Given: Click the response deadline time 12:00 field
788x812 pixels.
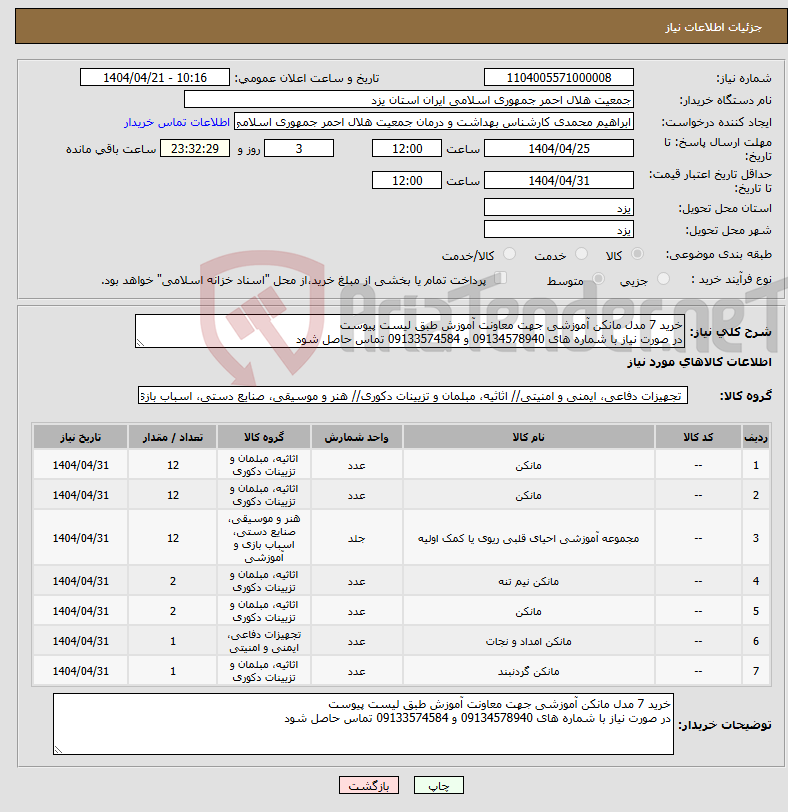Looking at the screenshot, I should (x=407, y=149).
